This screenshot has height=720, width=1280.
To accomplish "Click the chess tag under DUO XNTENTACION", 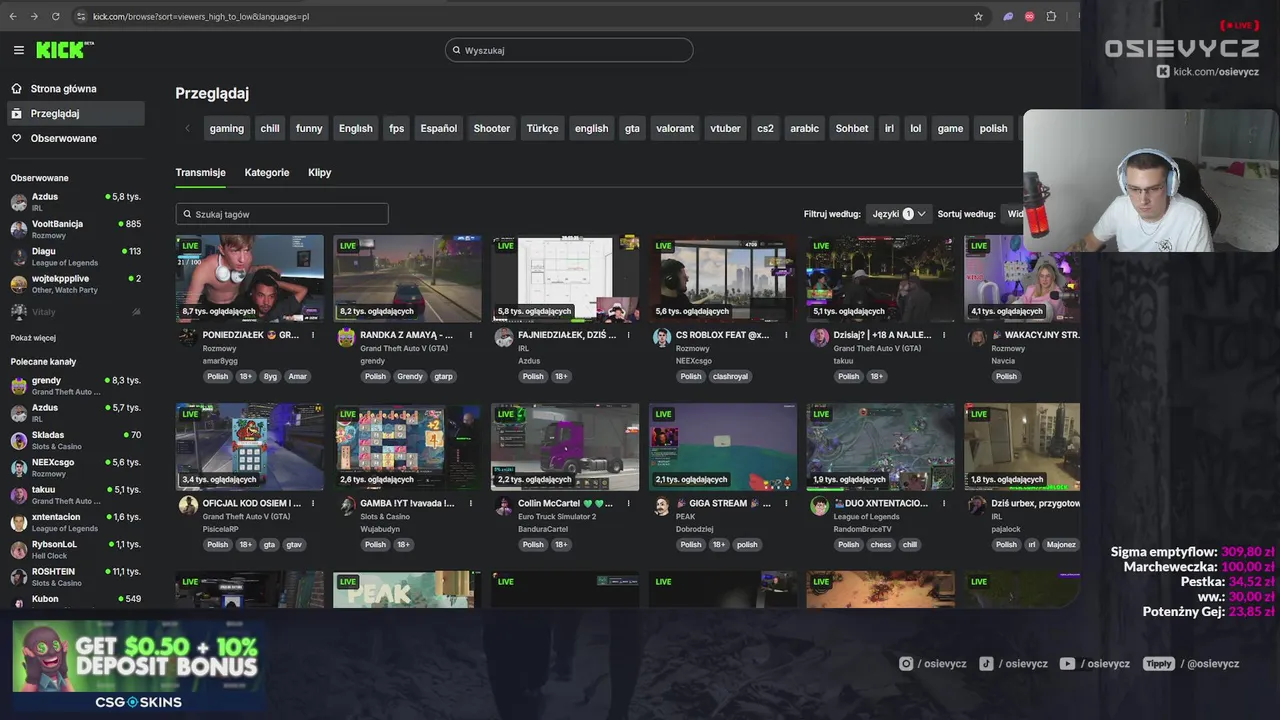I will tap(880, 545).
